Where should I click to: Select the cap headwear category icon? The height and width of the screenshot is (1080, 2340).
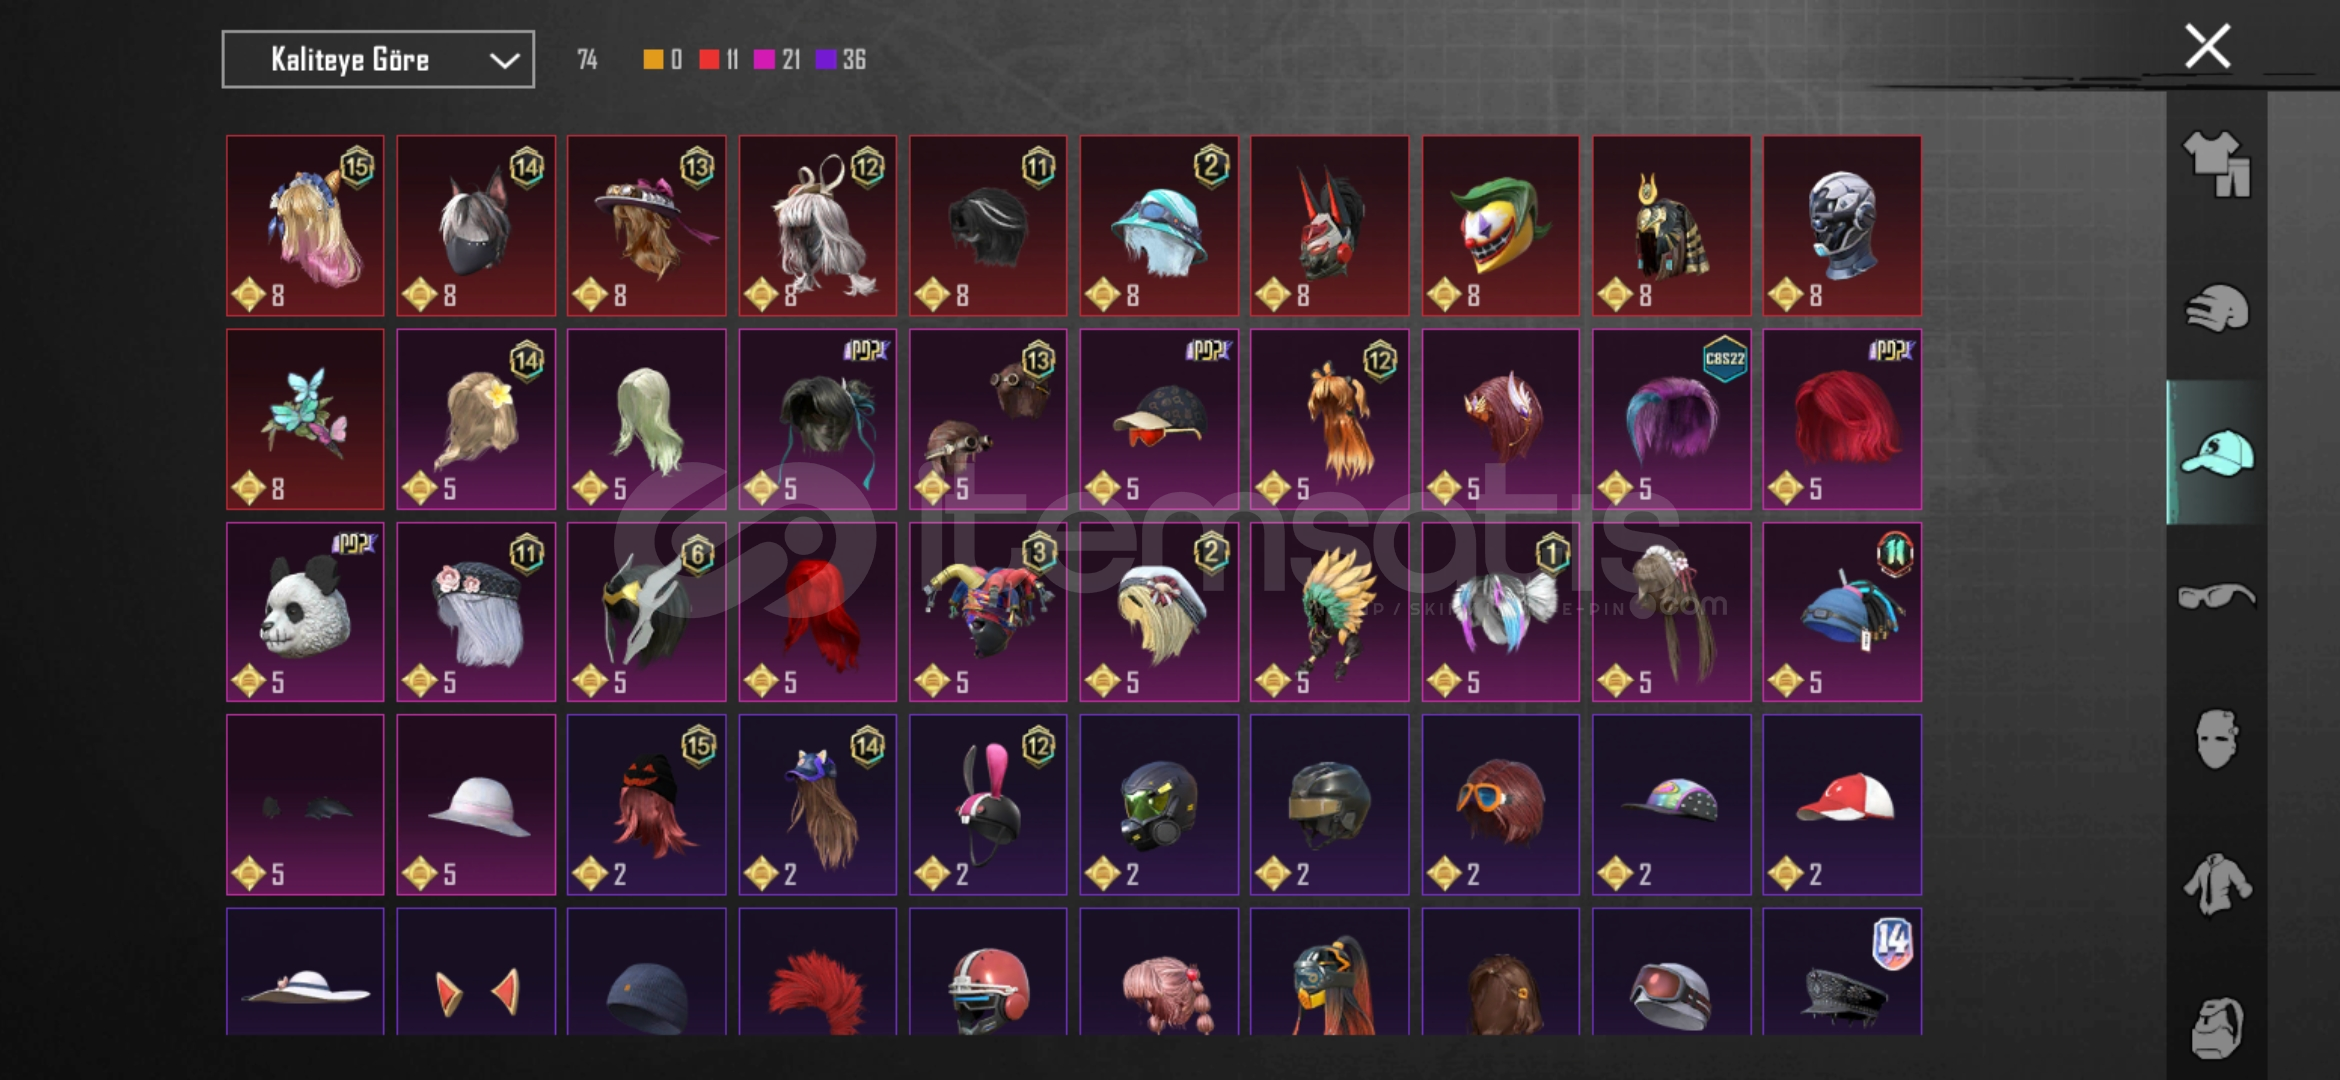2216,453
